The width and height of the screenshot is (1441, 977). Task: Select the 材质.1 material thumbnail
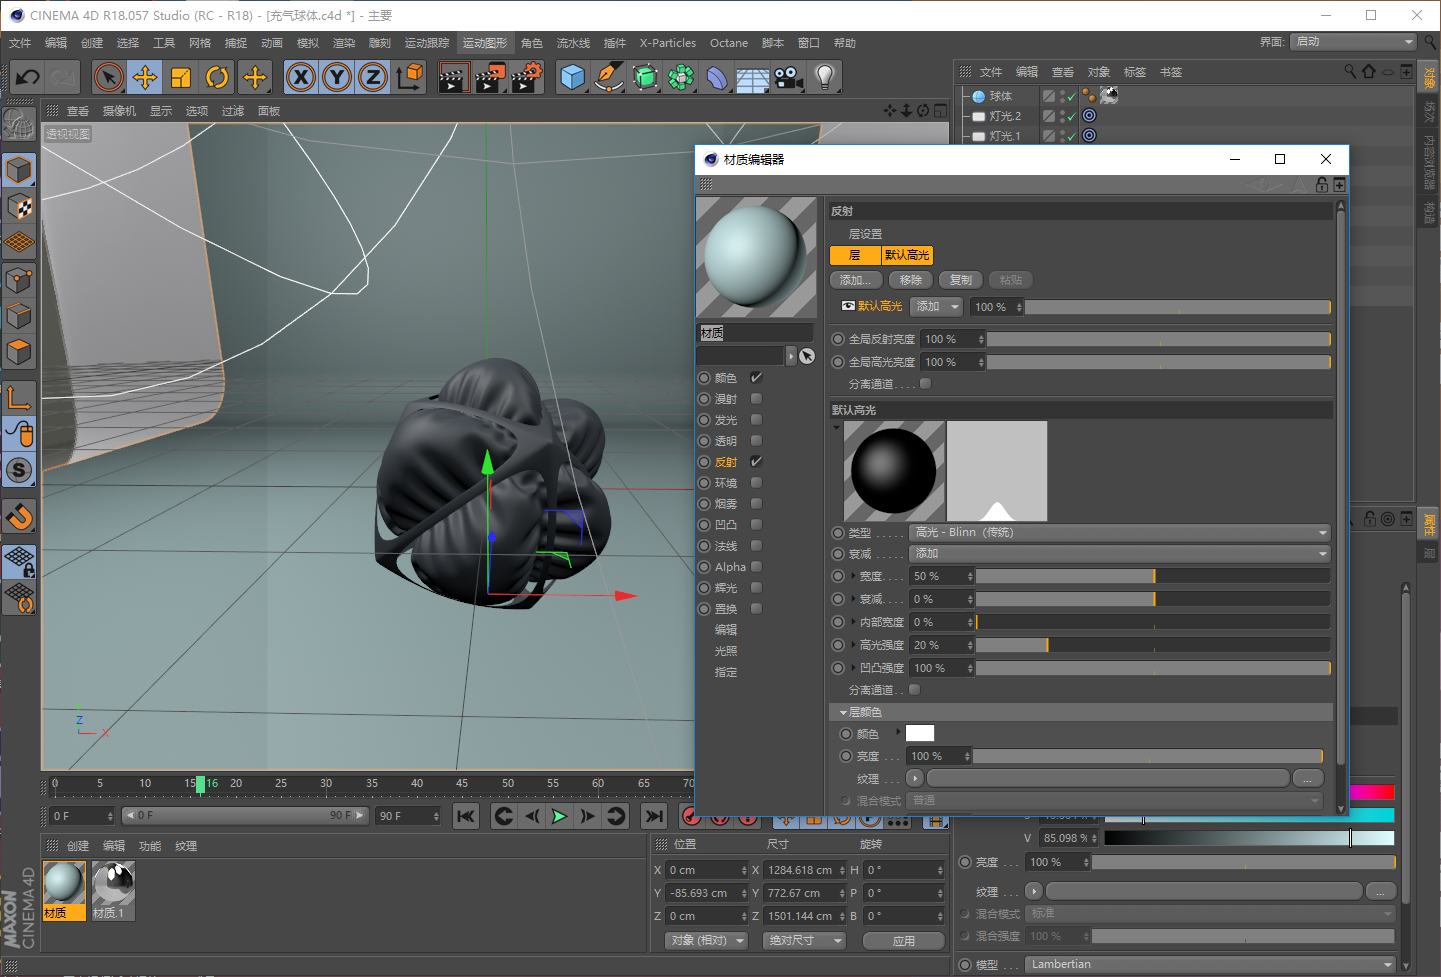113,890
